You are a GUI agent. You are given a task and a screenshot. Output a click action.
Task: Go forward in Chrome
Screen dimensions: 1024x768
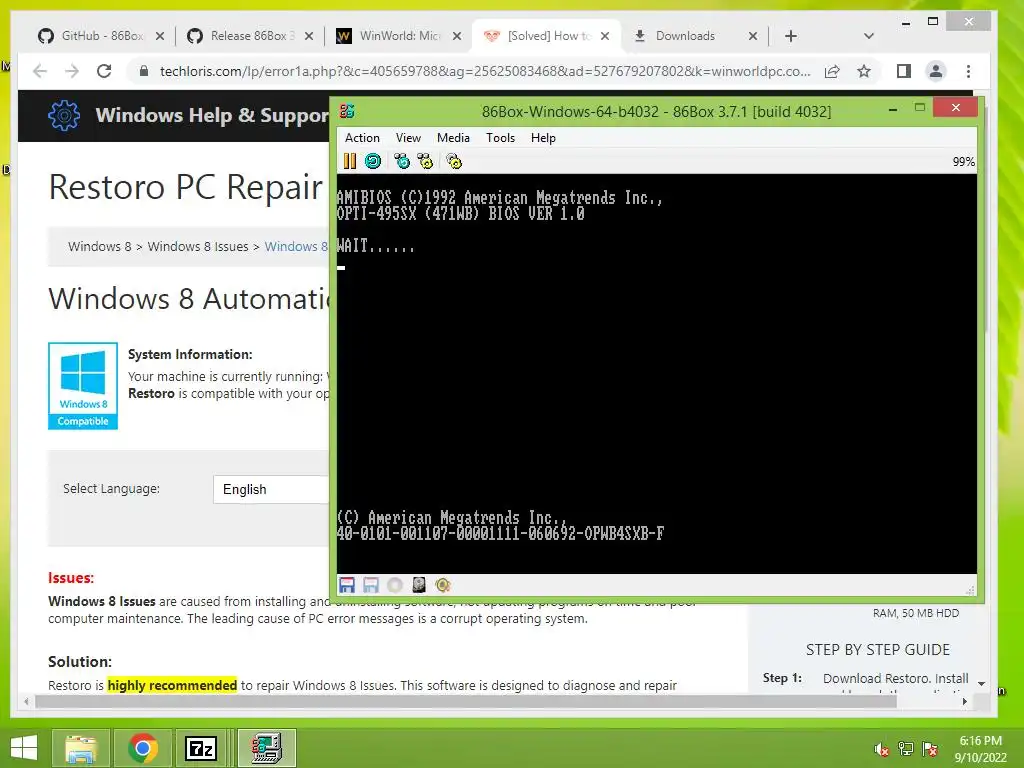point(72,71)
